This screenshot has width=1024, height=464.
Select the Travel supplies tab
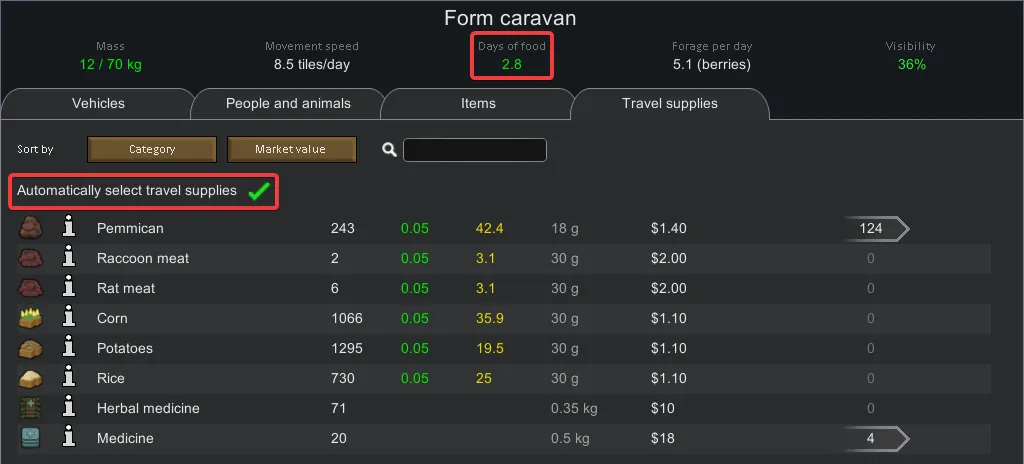(669, 104)
